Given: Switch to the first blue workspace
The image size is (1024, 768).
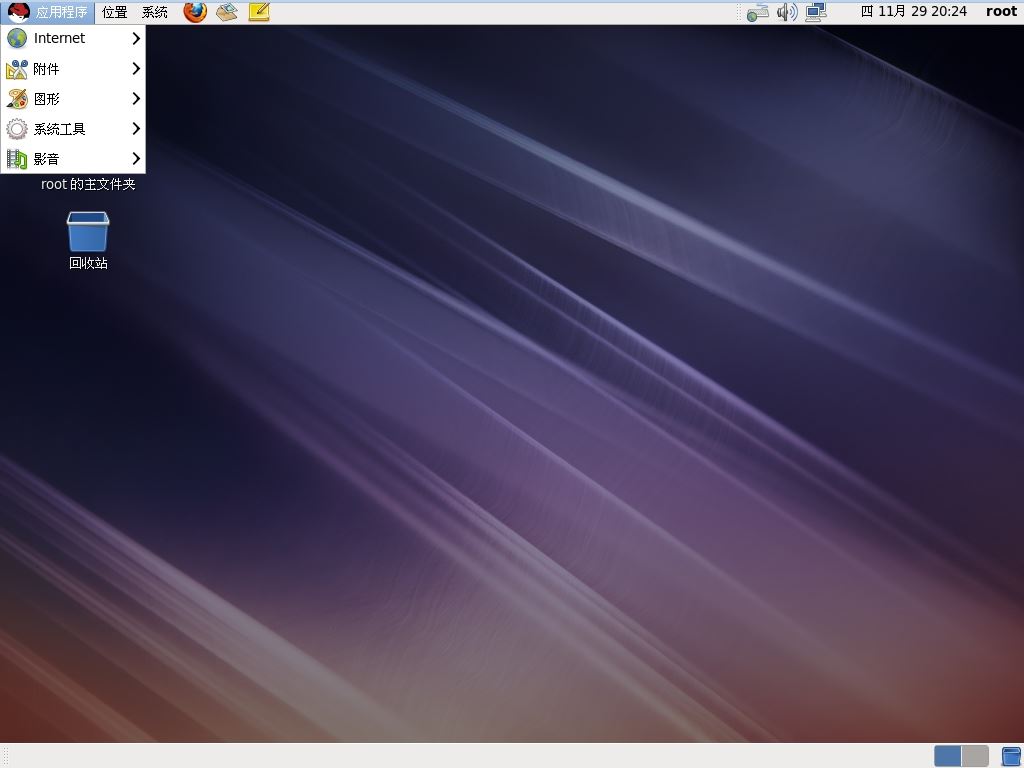Looking at the screenshot, I should coord(947,756).
